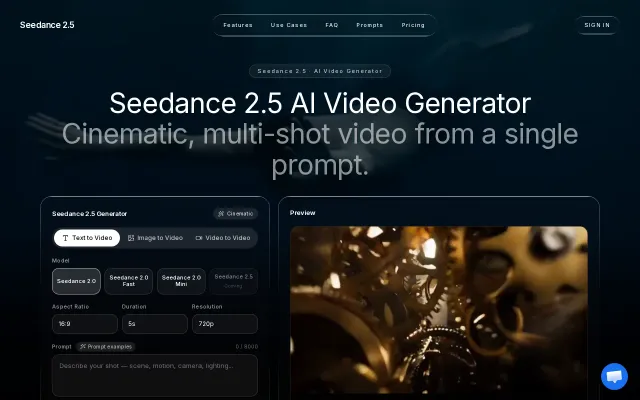Click the Cinematic style badge
Viewport: 640px width, 400px height.
pyautogui.click(x=236, y=213)
